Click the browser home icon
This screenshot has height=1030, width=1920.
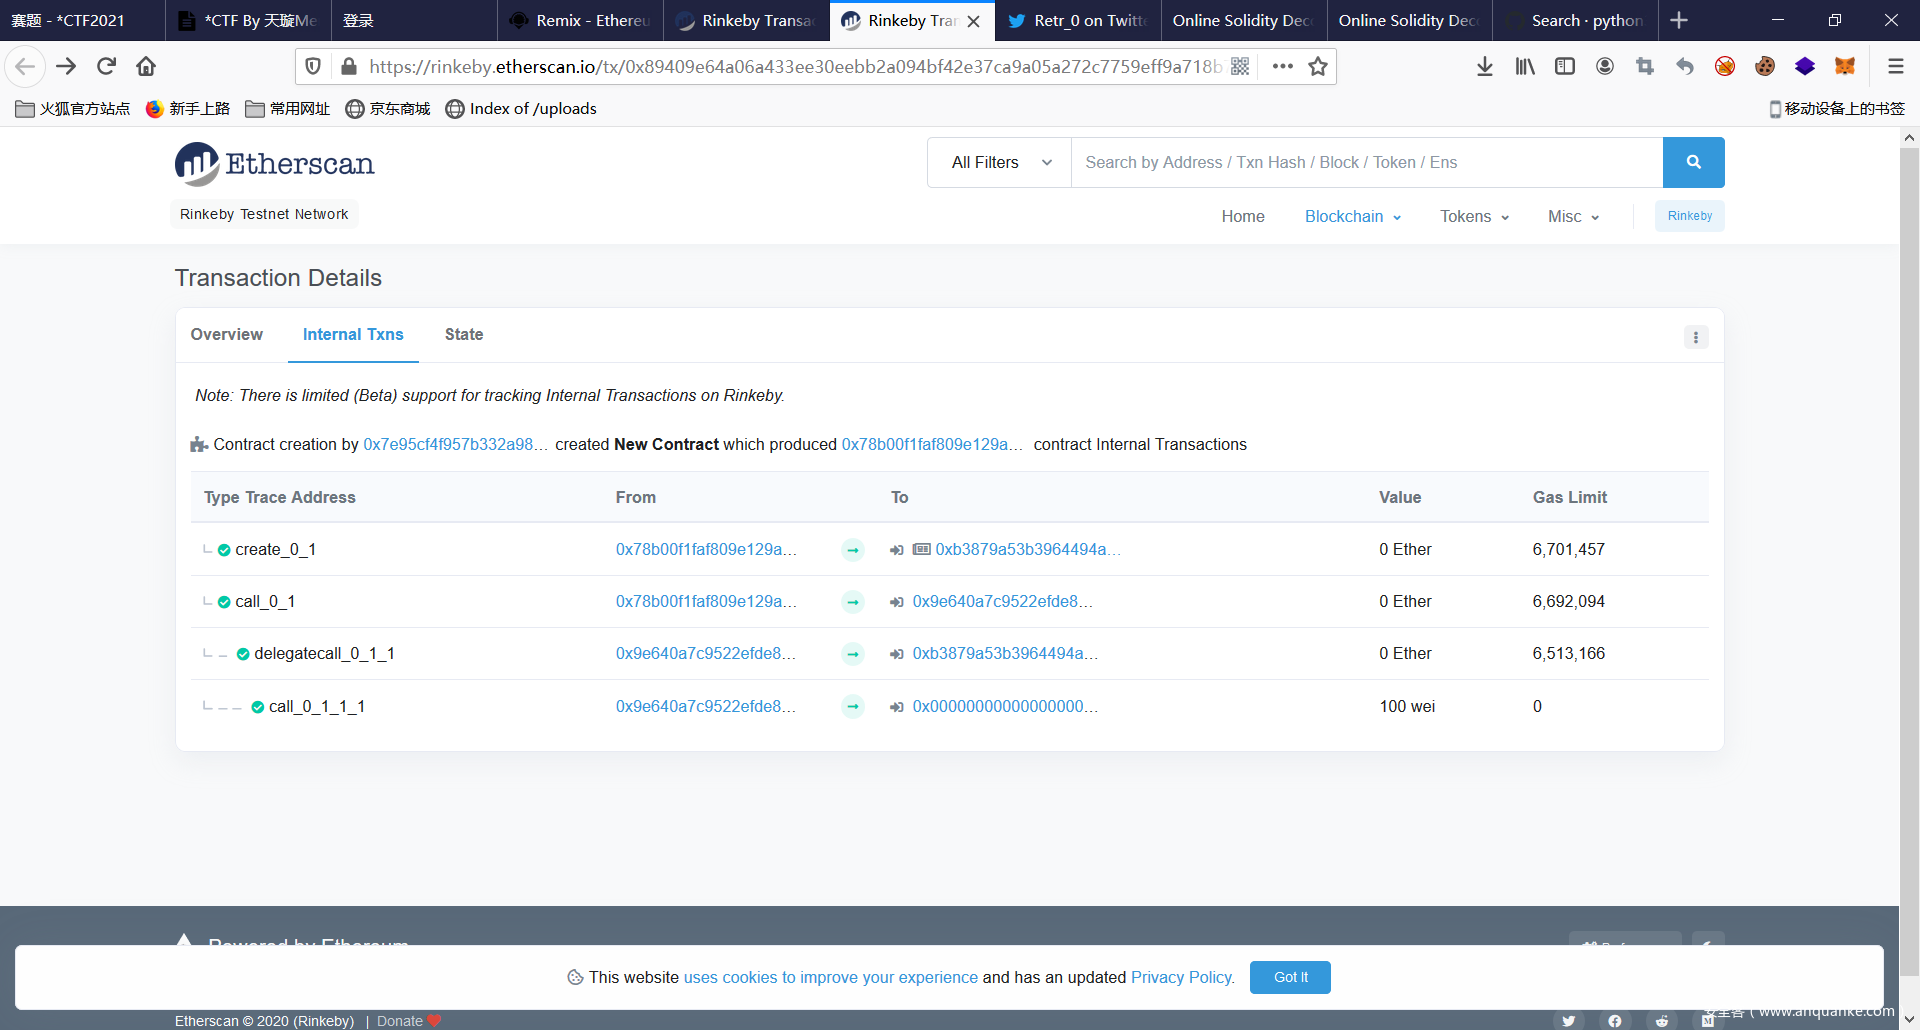[x=146, y=66]
